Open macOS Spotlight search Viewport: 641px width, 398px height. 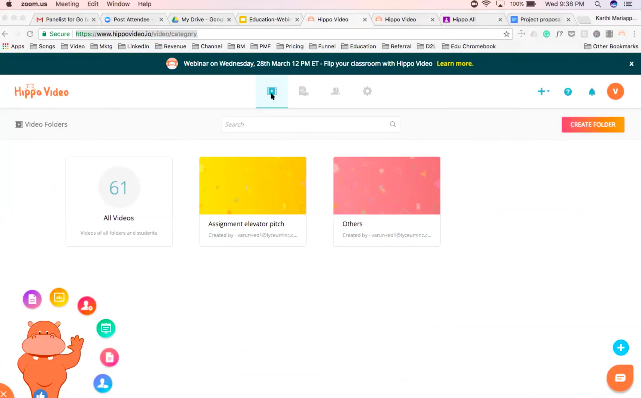coord(598,4)
